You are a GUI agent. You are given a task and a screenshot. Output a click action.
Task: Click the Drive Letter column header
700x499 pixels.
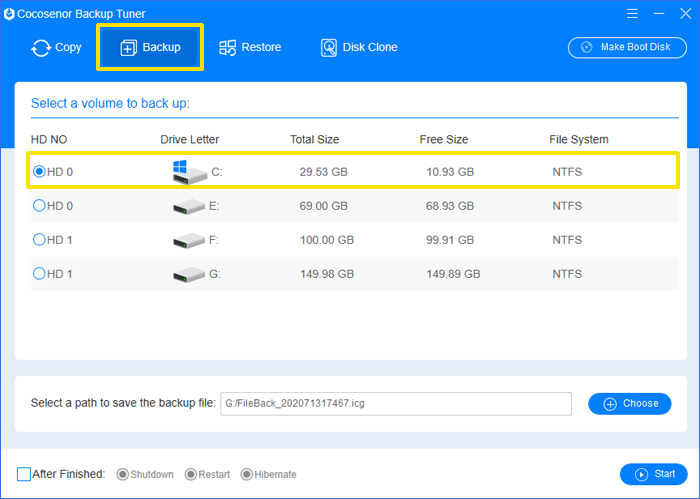pos(190,140)
